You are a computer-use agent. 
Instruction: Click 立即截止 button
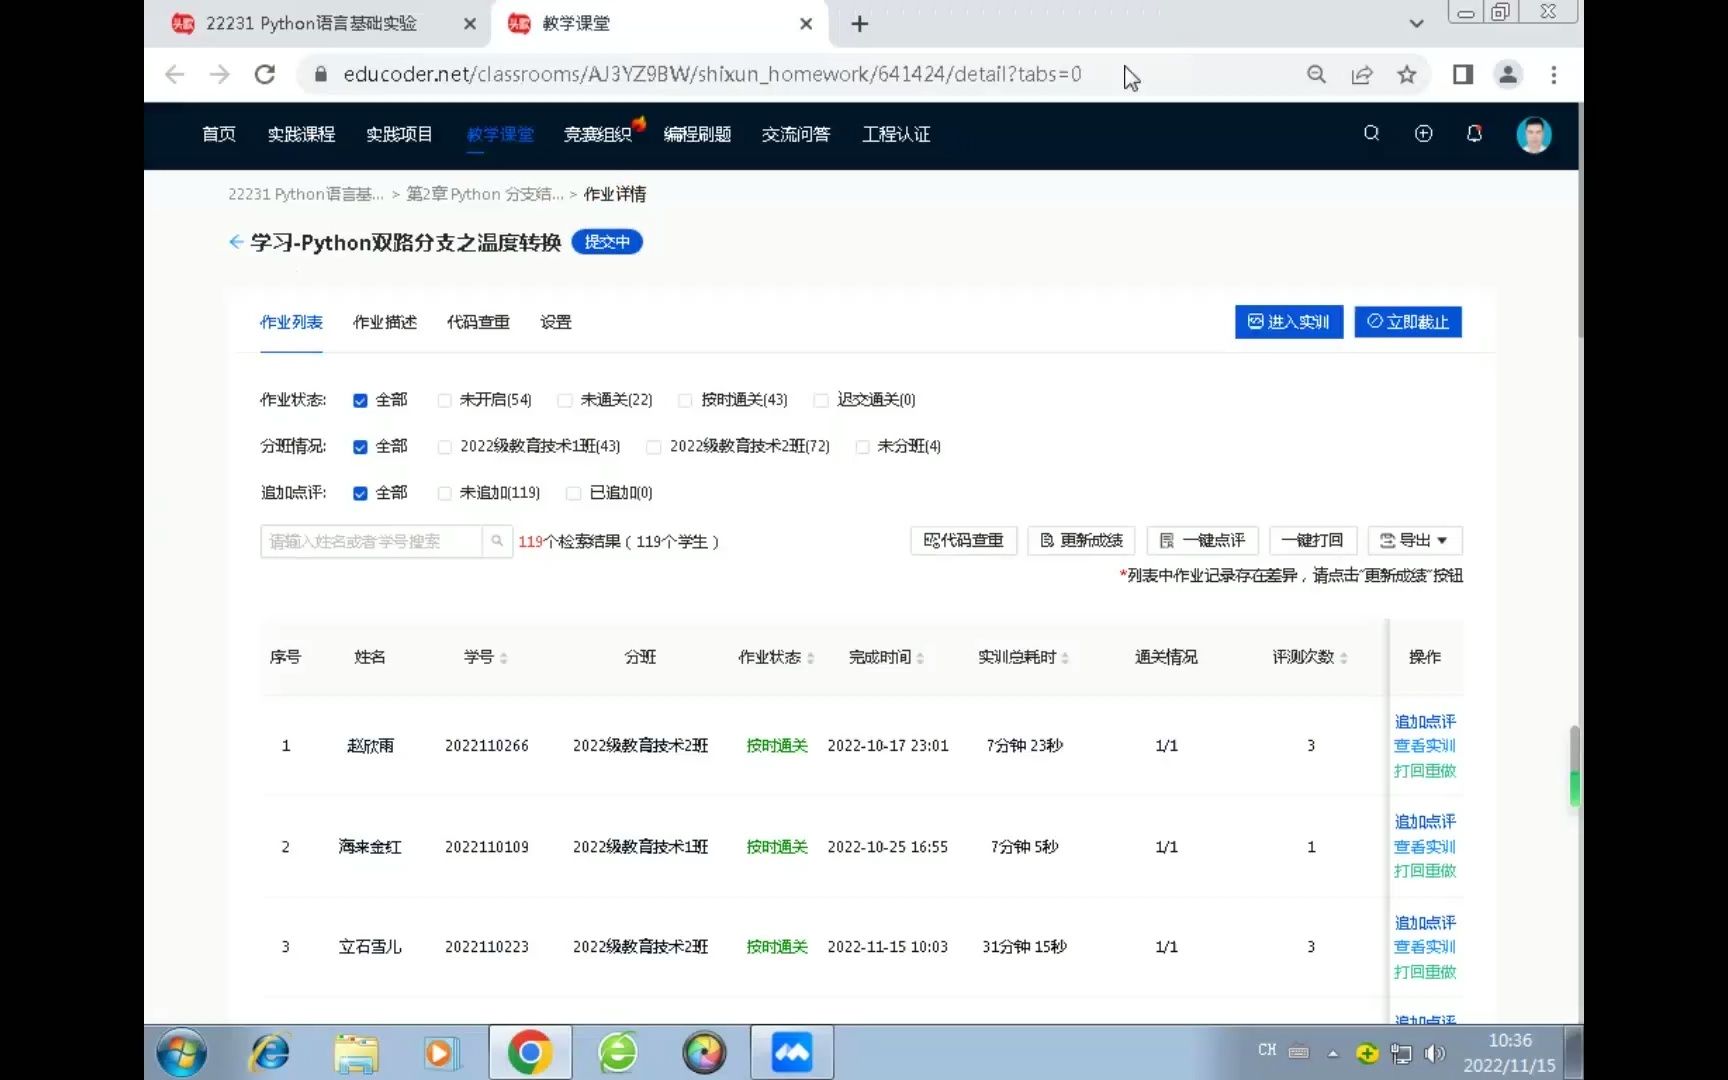(1408, 322)
